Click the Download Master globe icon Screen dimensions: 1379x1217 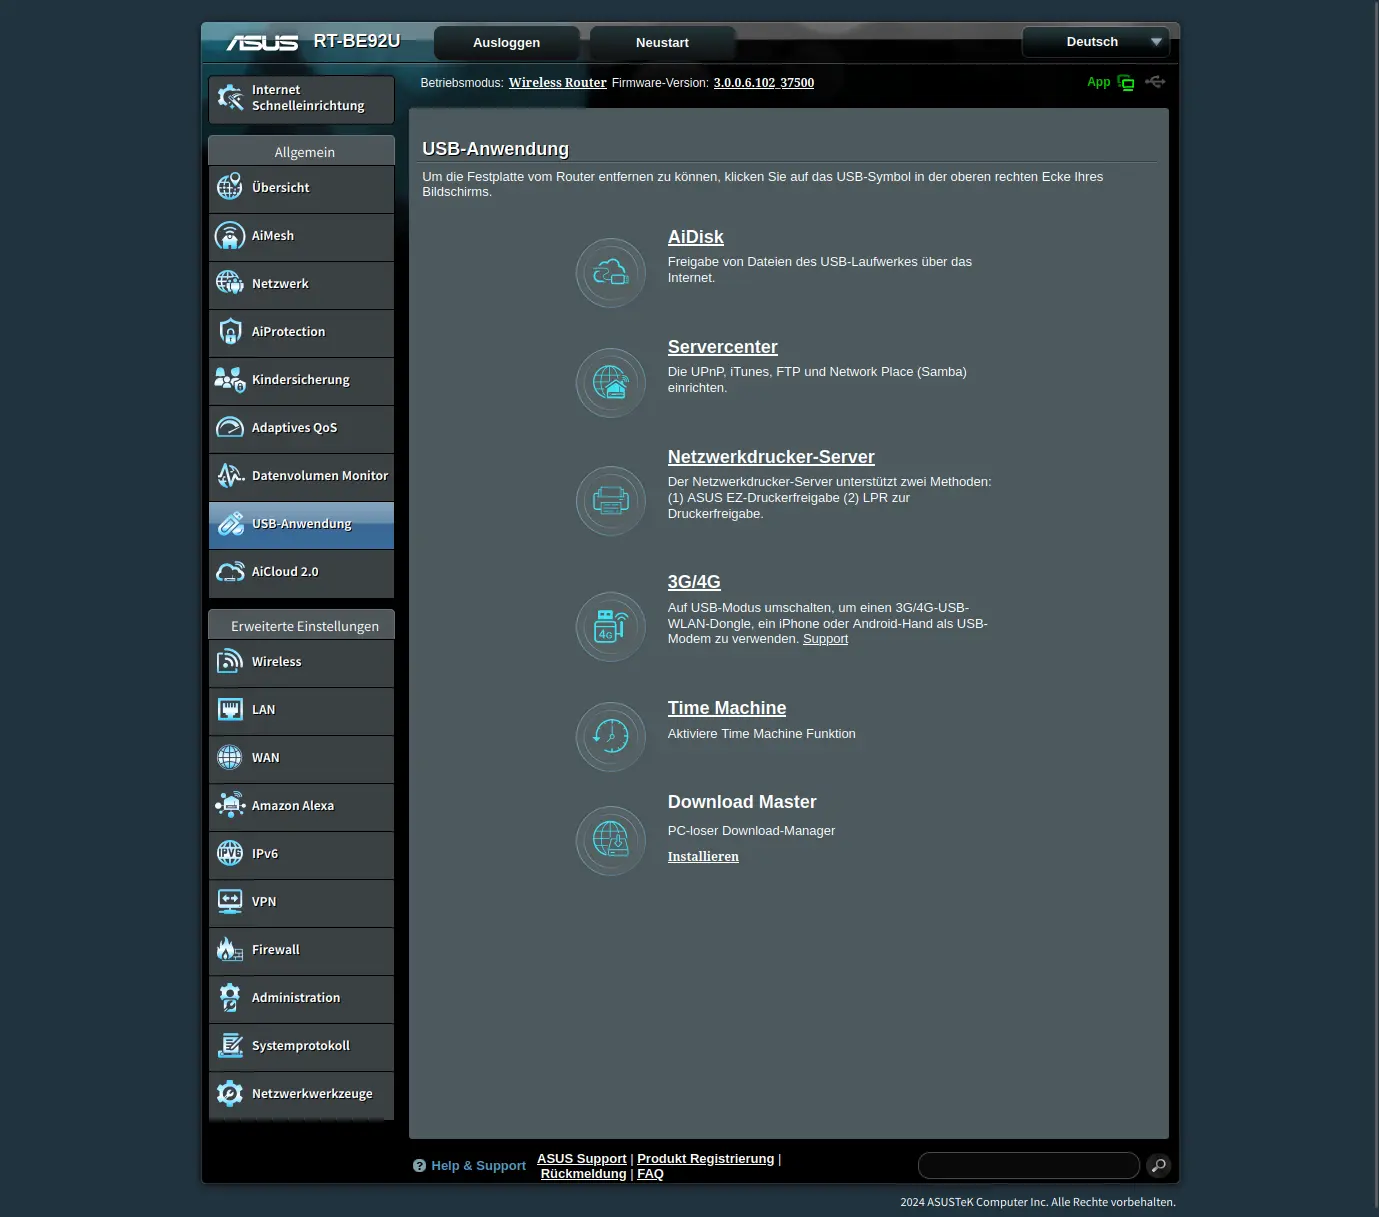(x=610, y=840)
